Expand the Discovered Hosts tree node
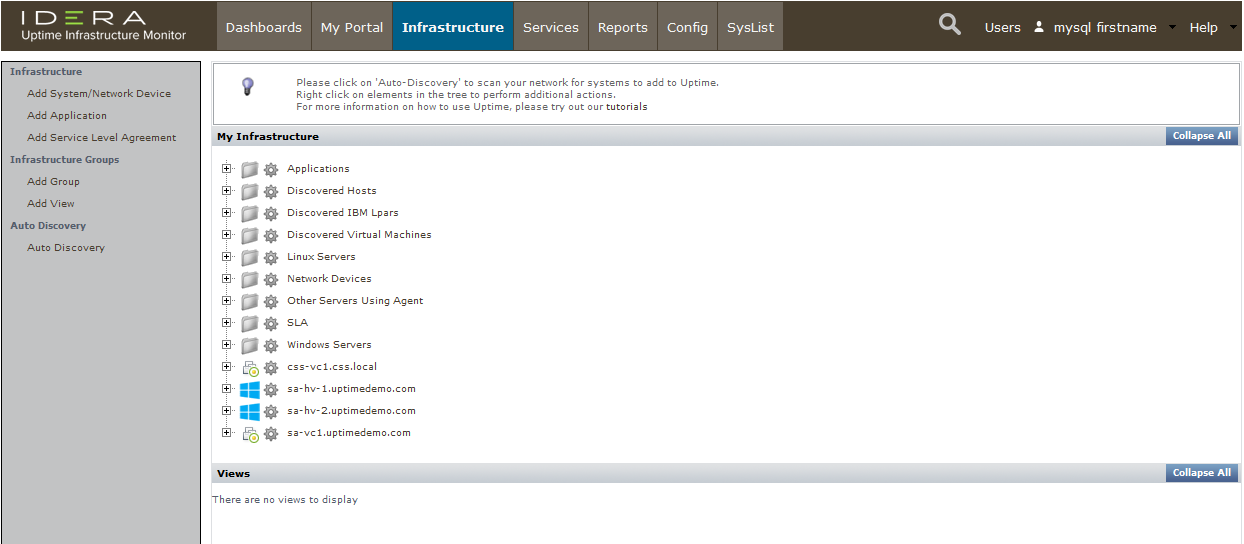The height and width of the screenshot is (544, 1244). (226, 190)
